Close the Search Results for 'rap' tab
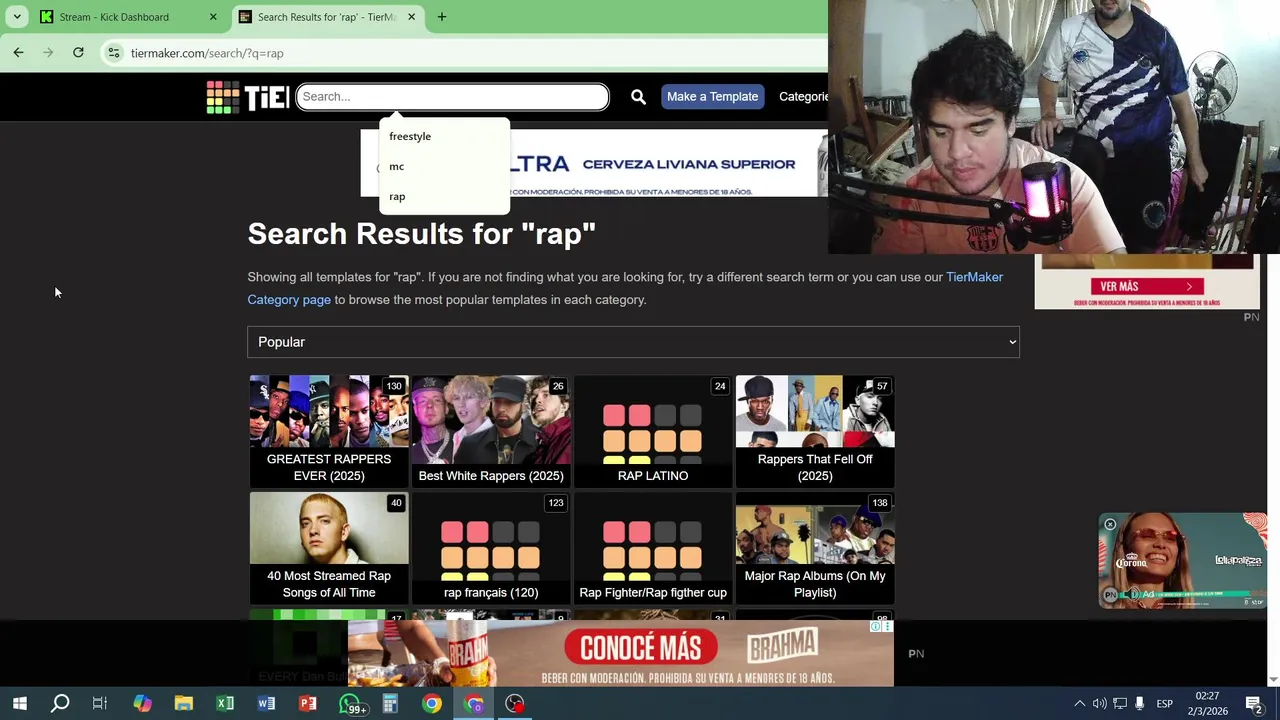This screenshot has height=720, width=1280. [x=413, y=17]
